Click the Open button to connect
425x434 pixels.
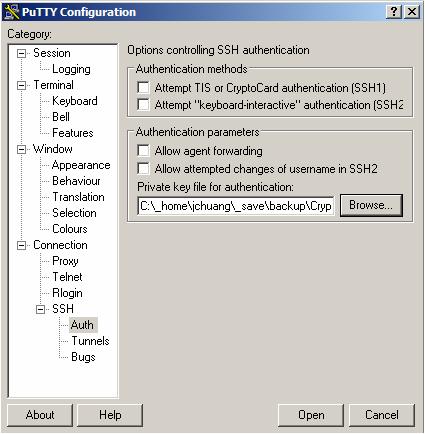click(311, 415)
